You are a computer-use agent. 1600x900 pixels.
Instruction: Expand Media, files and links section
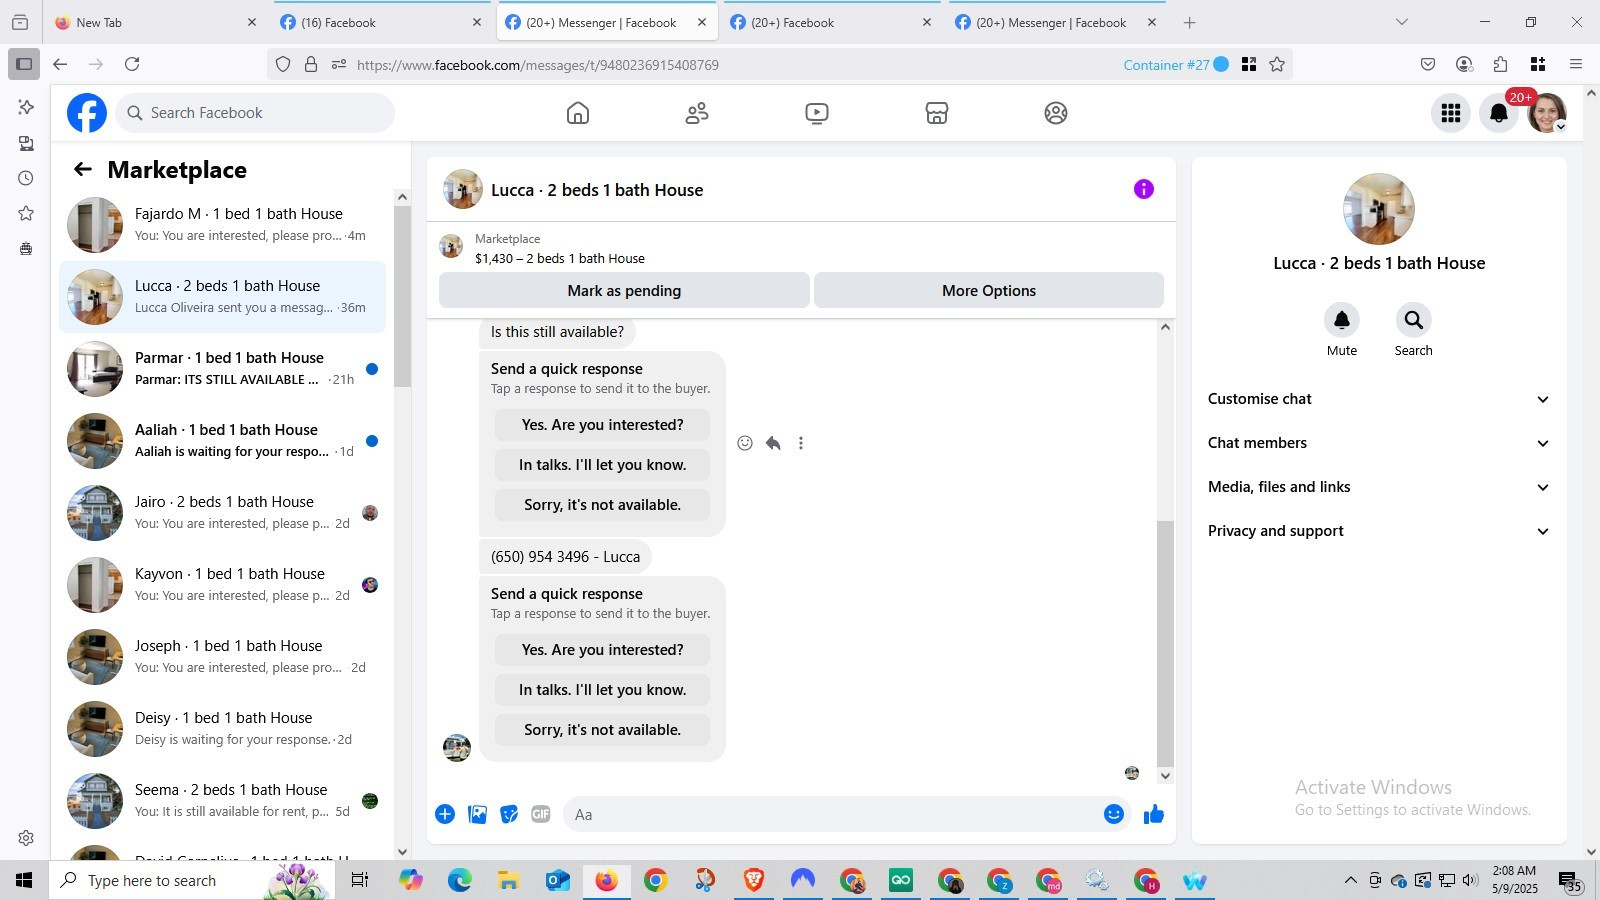click(1379, 487)
